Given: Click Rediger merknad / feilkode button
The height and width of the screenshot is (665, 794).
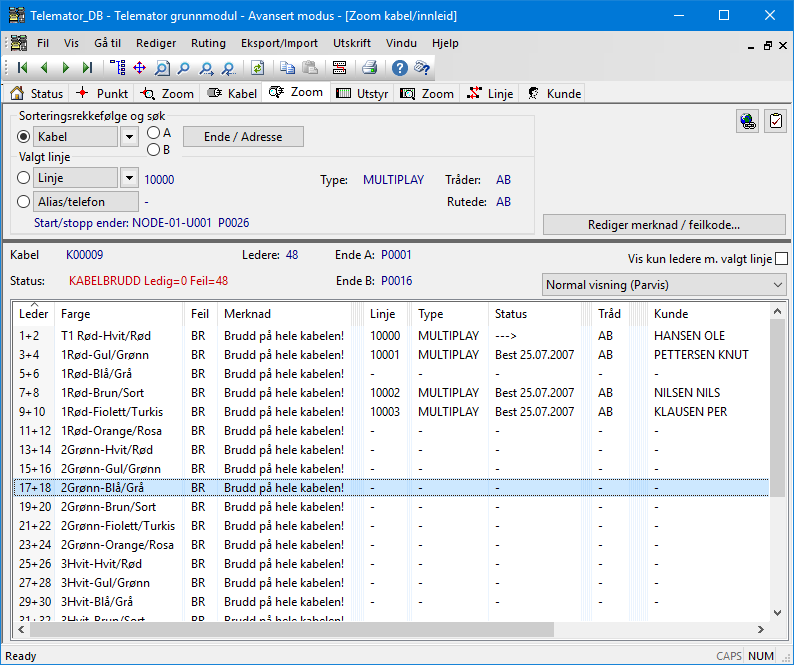Looking at the screenshot, I should click(x=664, y=225).
